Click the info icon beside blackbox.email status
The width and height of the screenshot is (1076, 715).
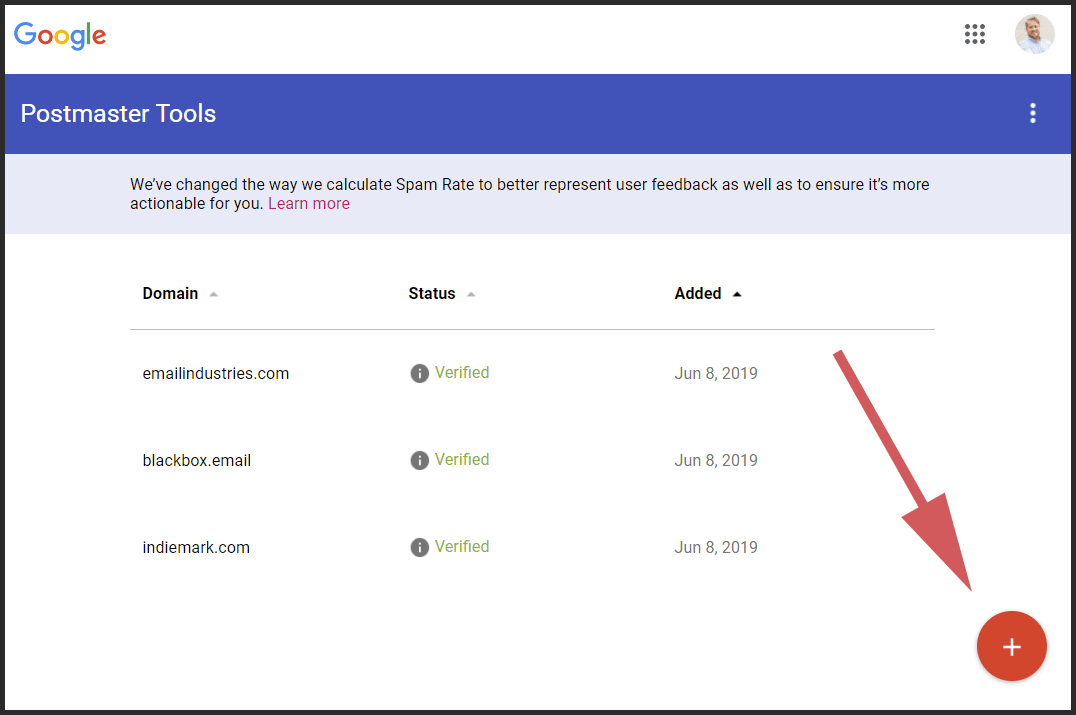[x=419, y=459]
